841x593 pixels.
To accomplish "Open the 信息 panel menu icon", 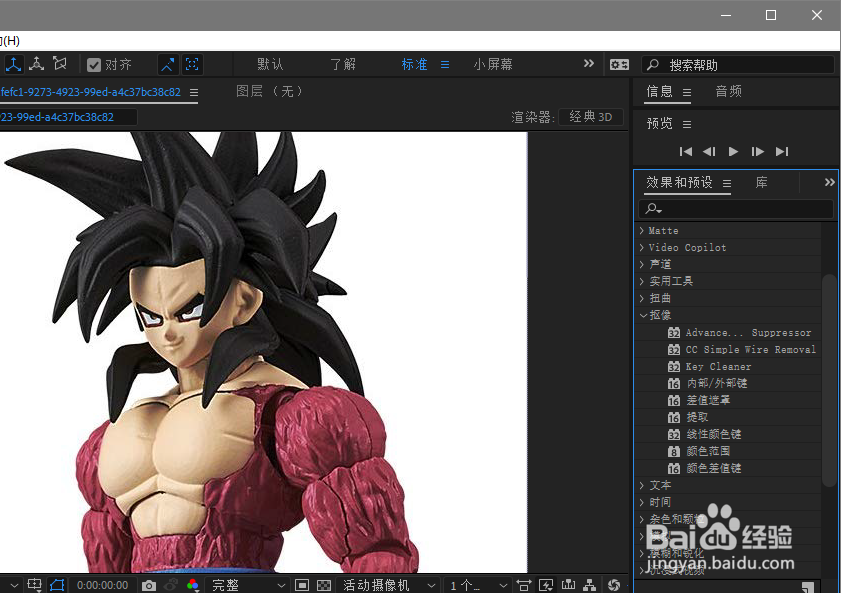I will (687, 92).
